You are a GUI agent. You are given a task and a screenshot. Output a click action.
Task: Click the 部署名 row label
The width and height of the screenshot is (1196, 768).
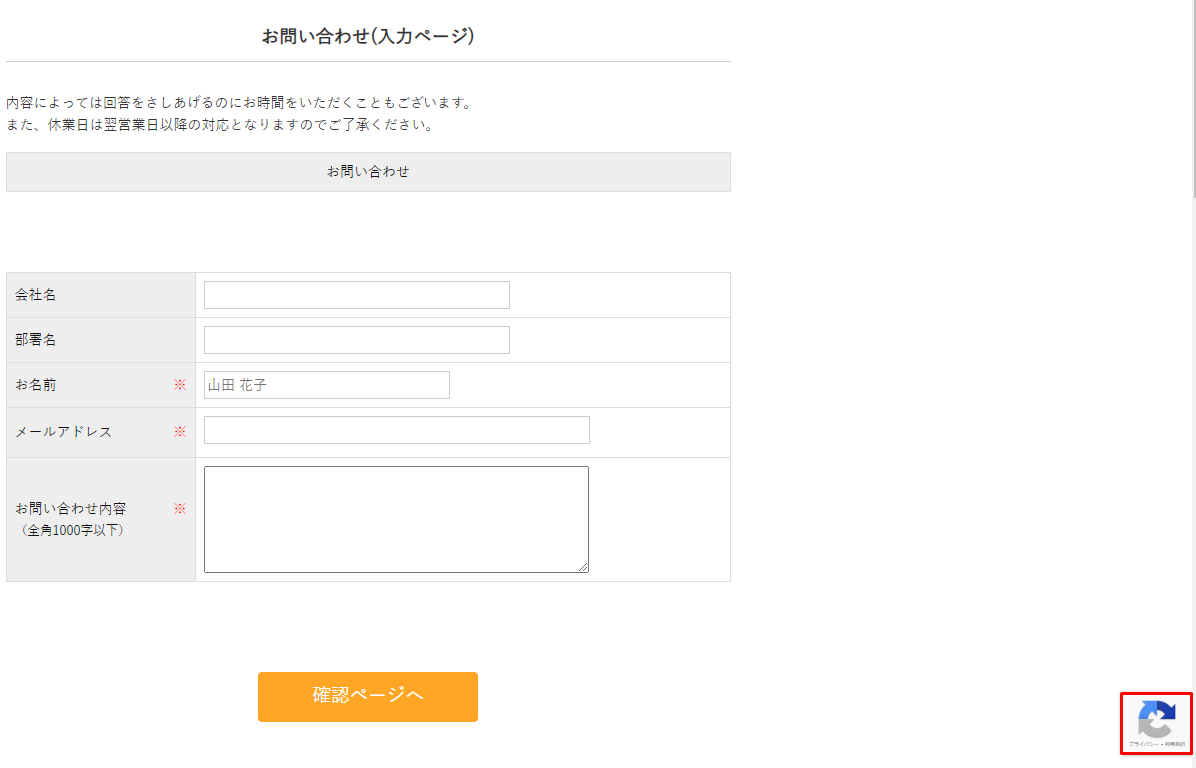[36, 340]
